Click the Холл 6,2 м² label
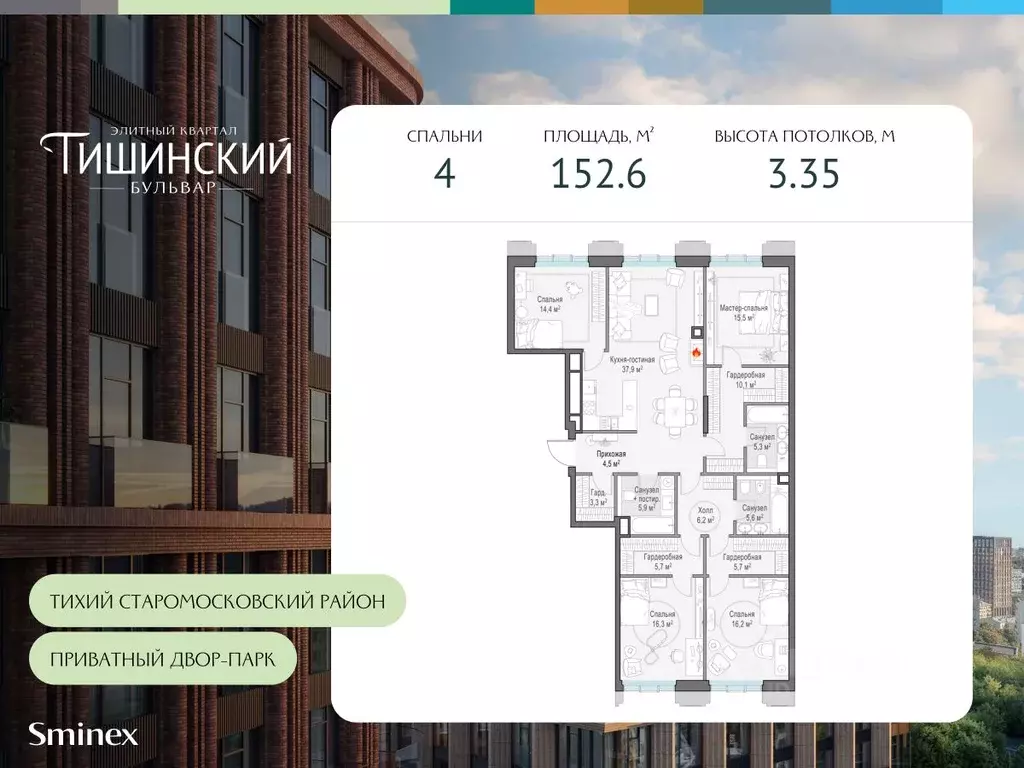The width and height of the screenshot is (1024, 768). (705, 515)
